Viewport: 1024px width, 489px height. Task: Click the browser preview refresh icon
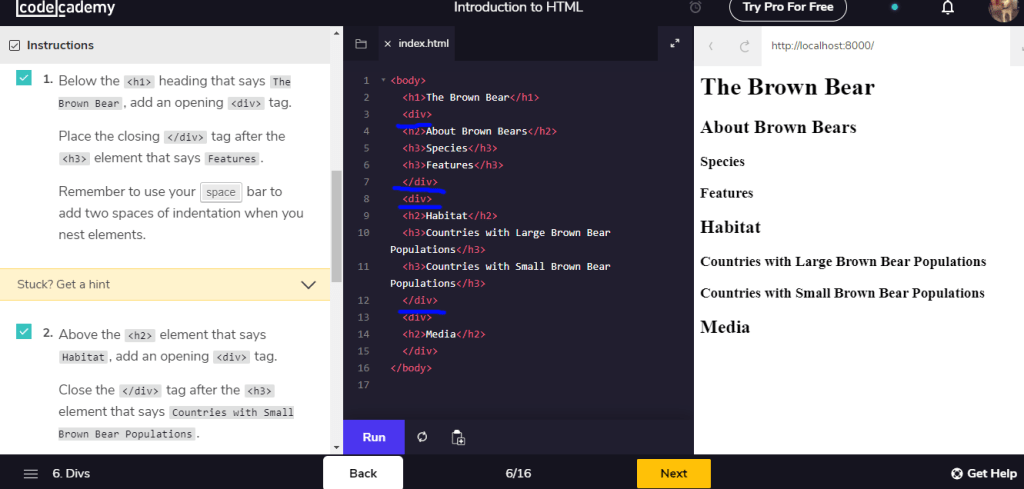click(x=744, y=46)
